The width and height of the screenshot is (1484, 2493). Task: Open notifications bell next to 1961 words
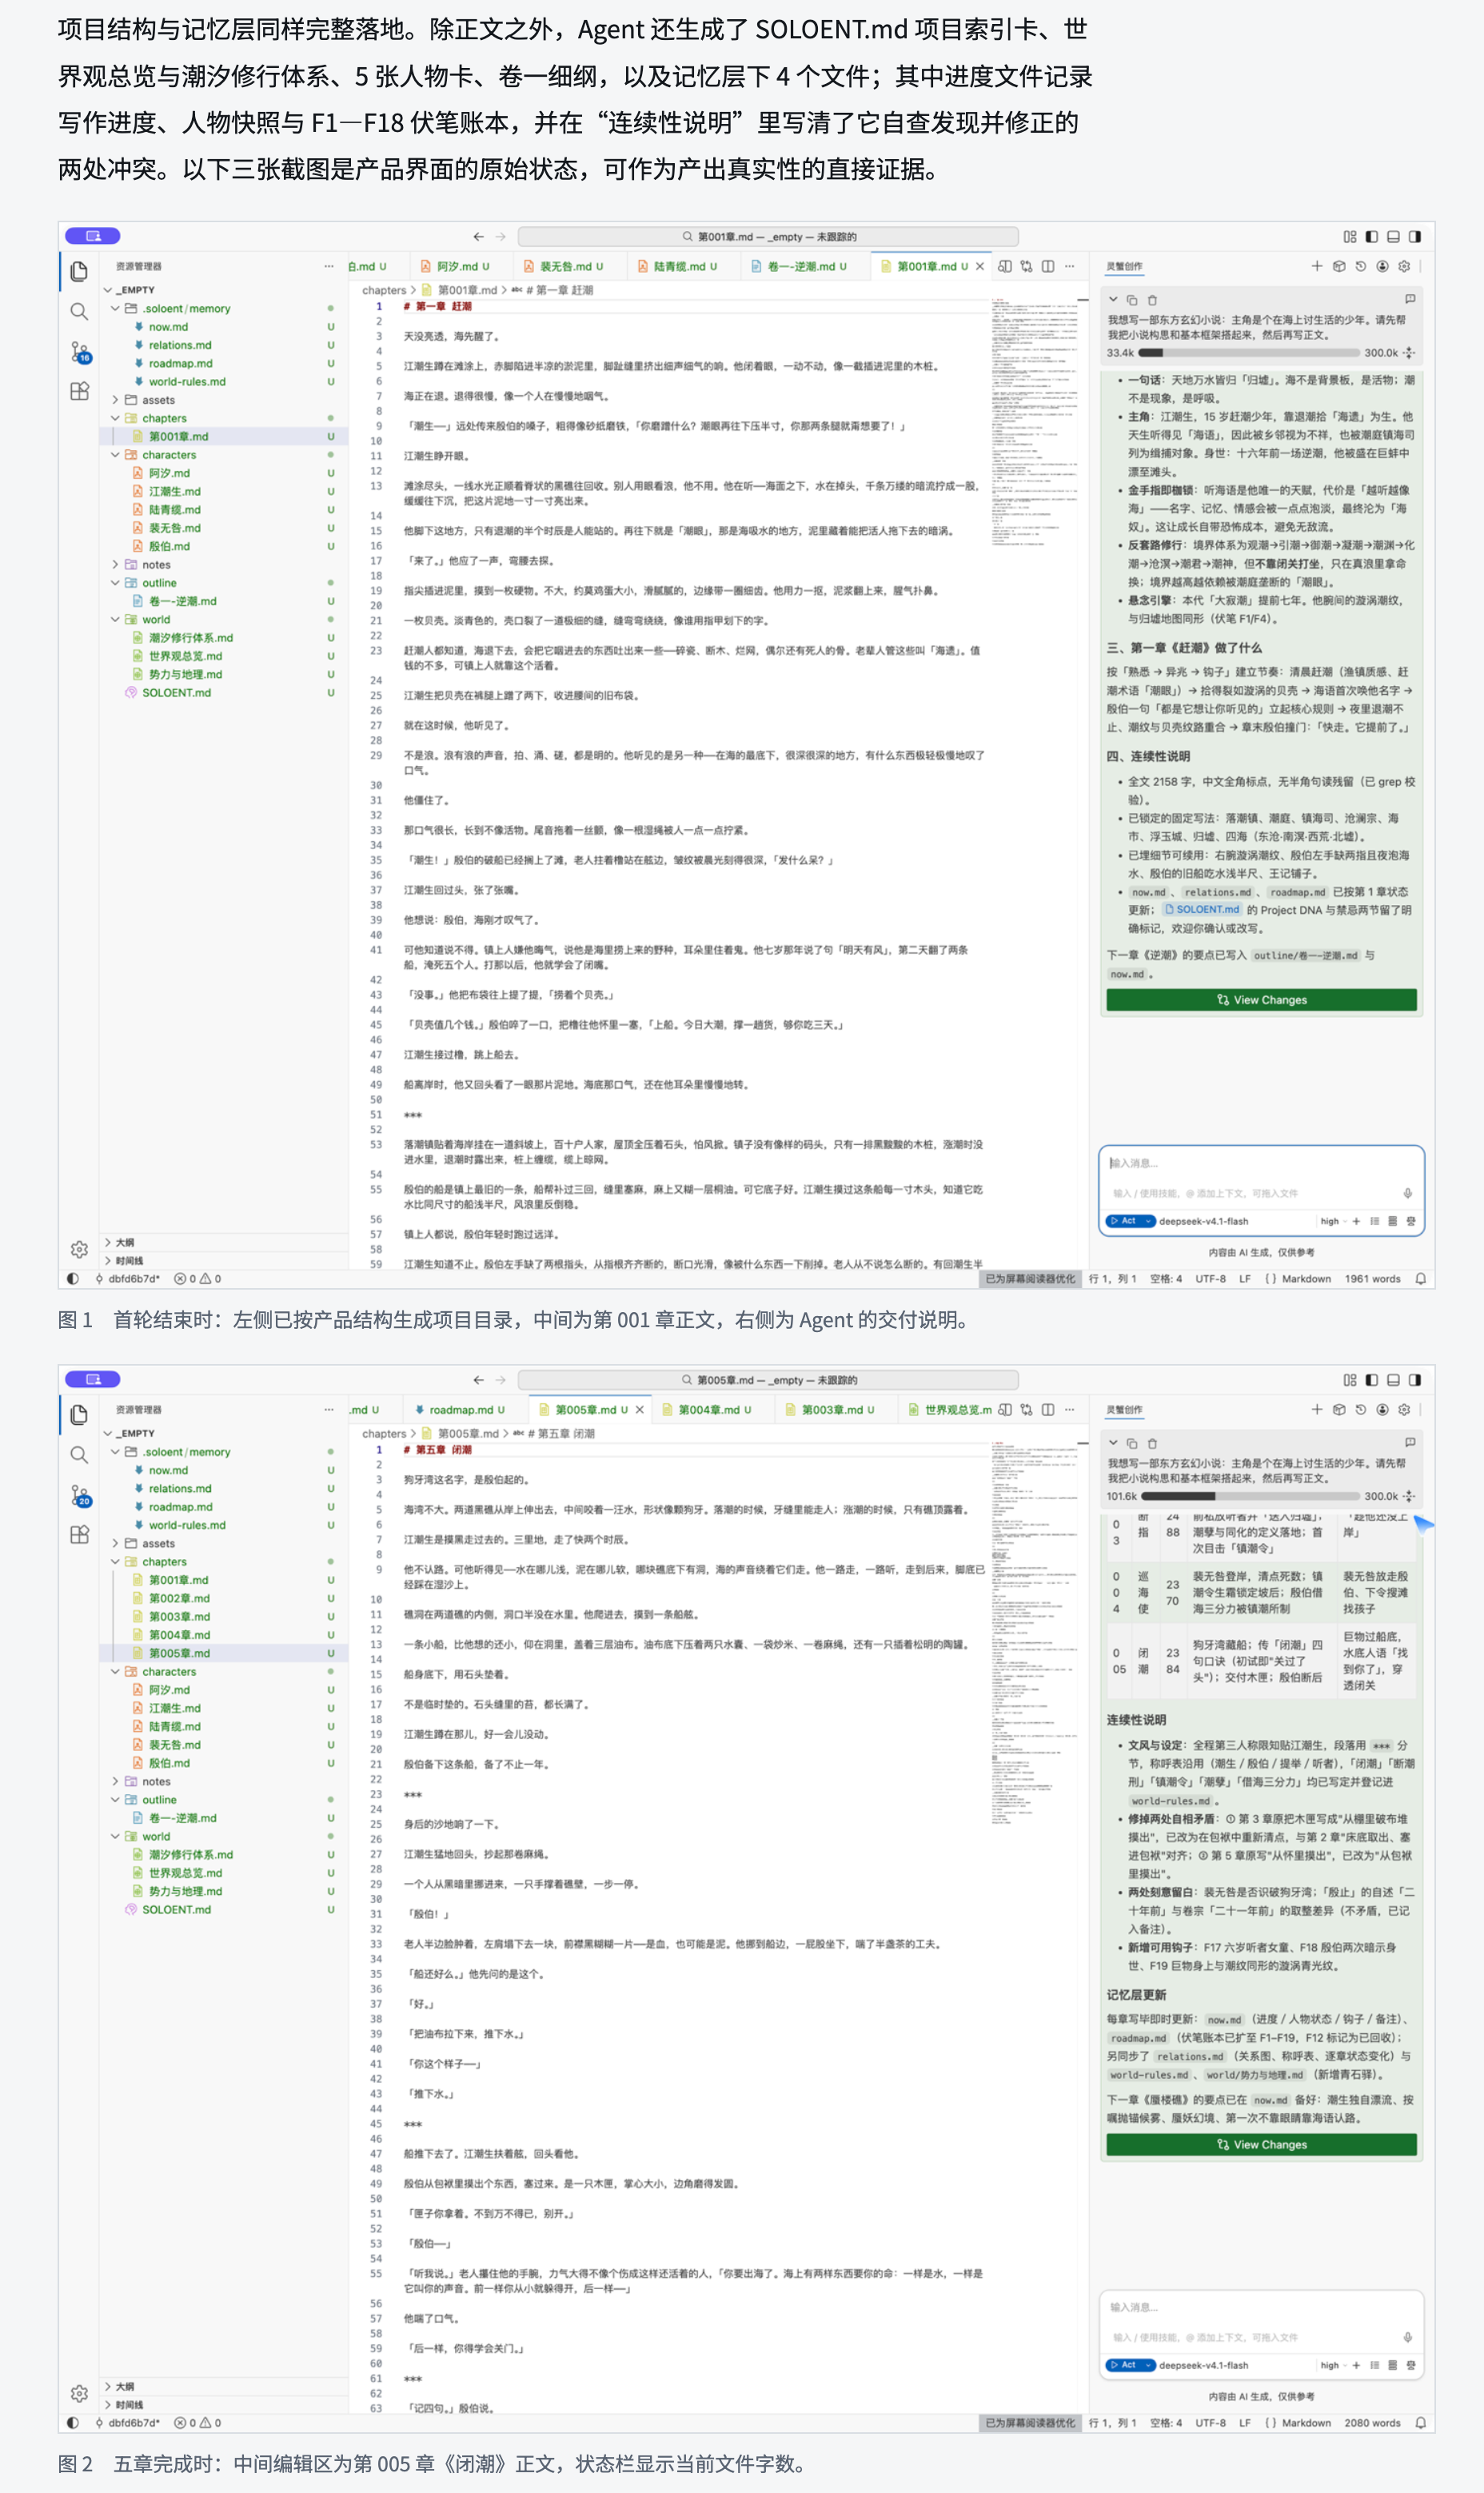click(x=1420, y=1279)
